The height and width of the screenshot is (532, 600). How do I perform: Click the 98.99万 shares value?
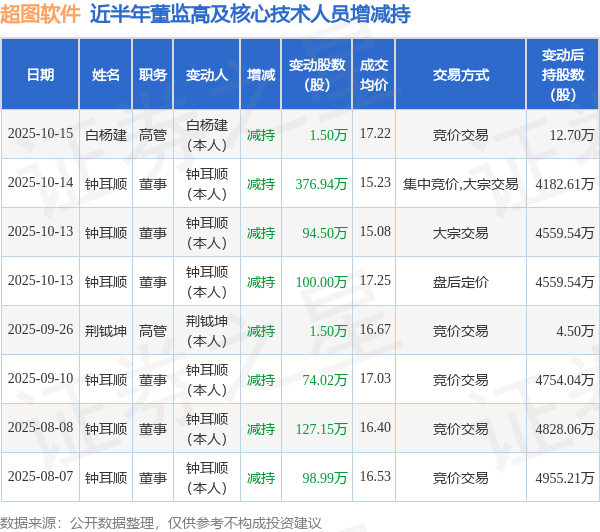coord(324,478)
